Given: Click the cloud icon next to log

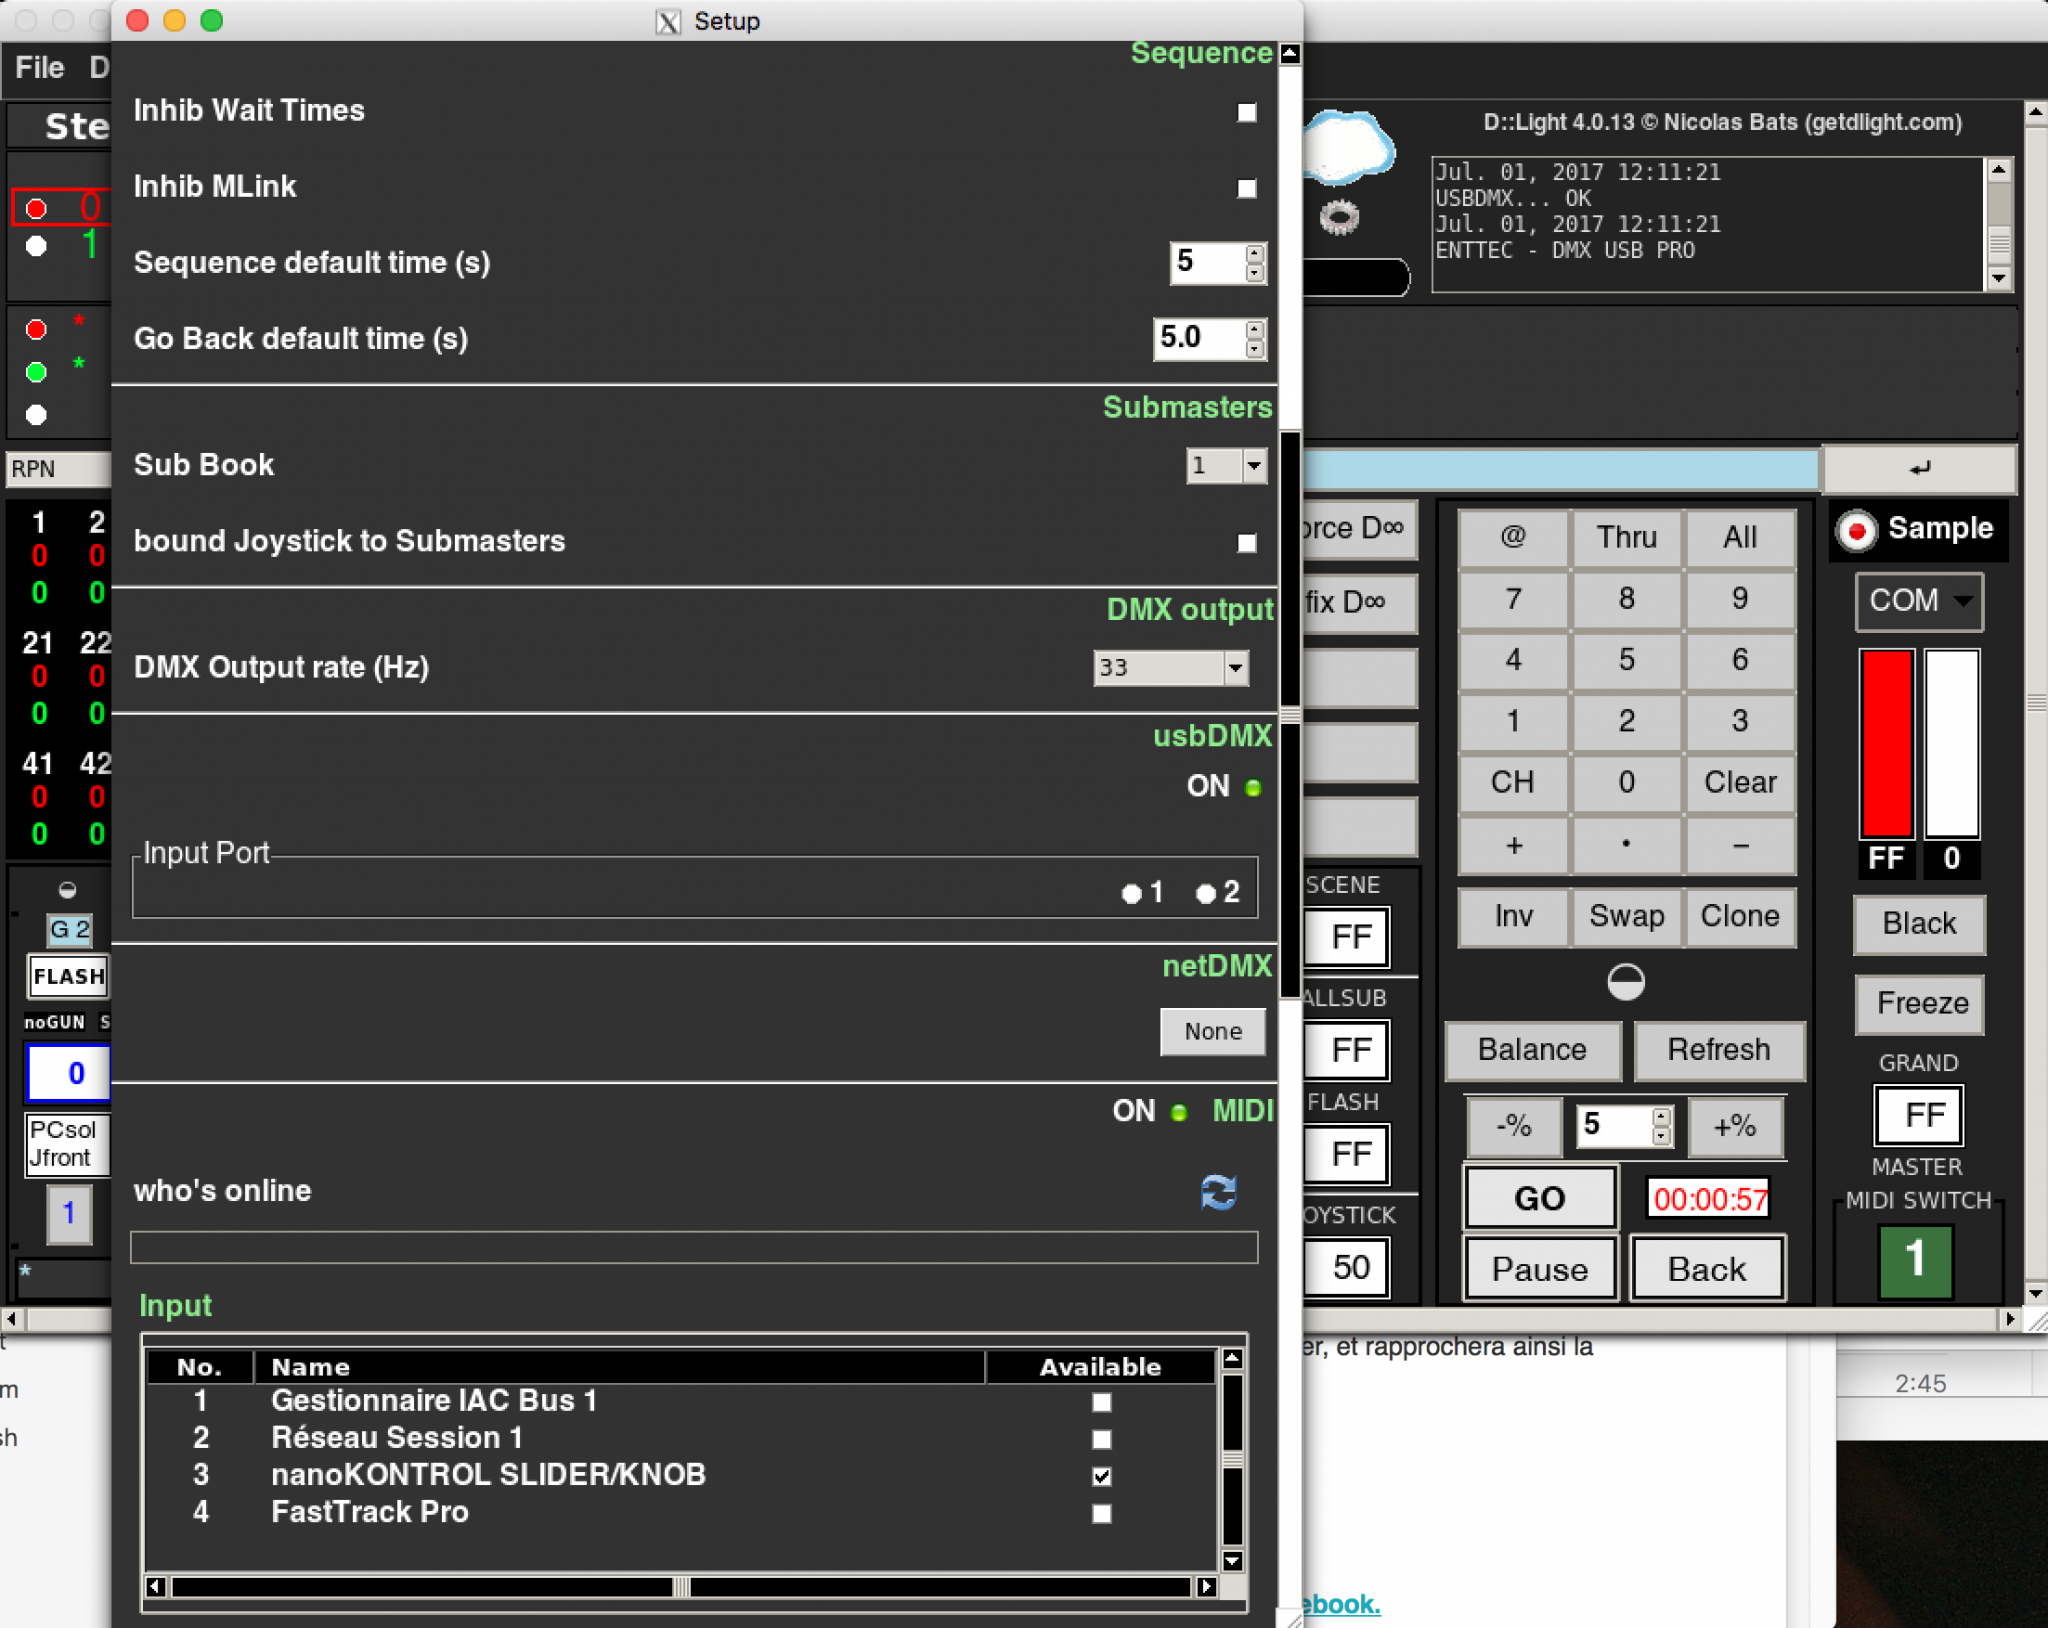Looking at the screenshot, I should 1348,148.
